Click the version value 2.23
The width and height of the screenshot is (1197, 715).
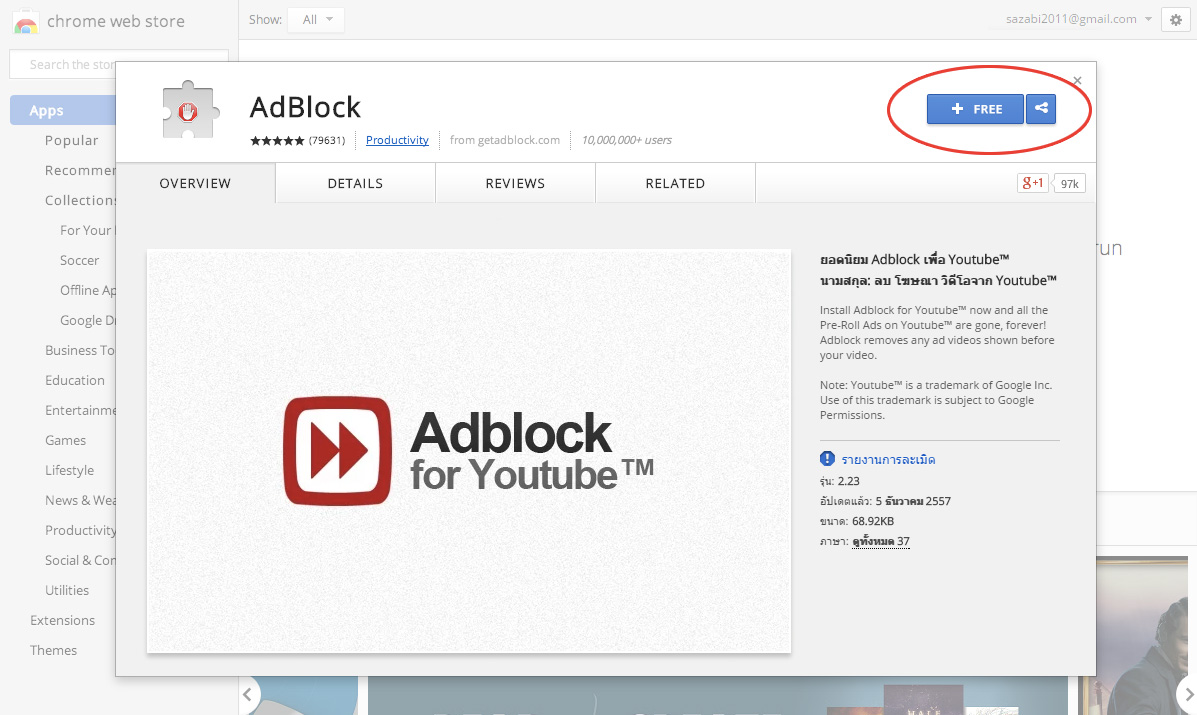coord(848,481)
